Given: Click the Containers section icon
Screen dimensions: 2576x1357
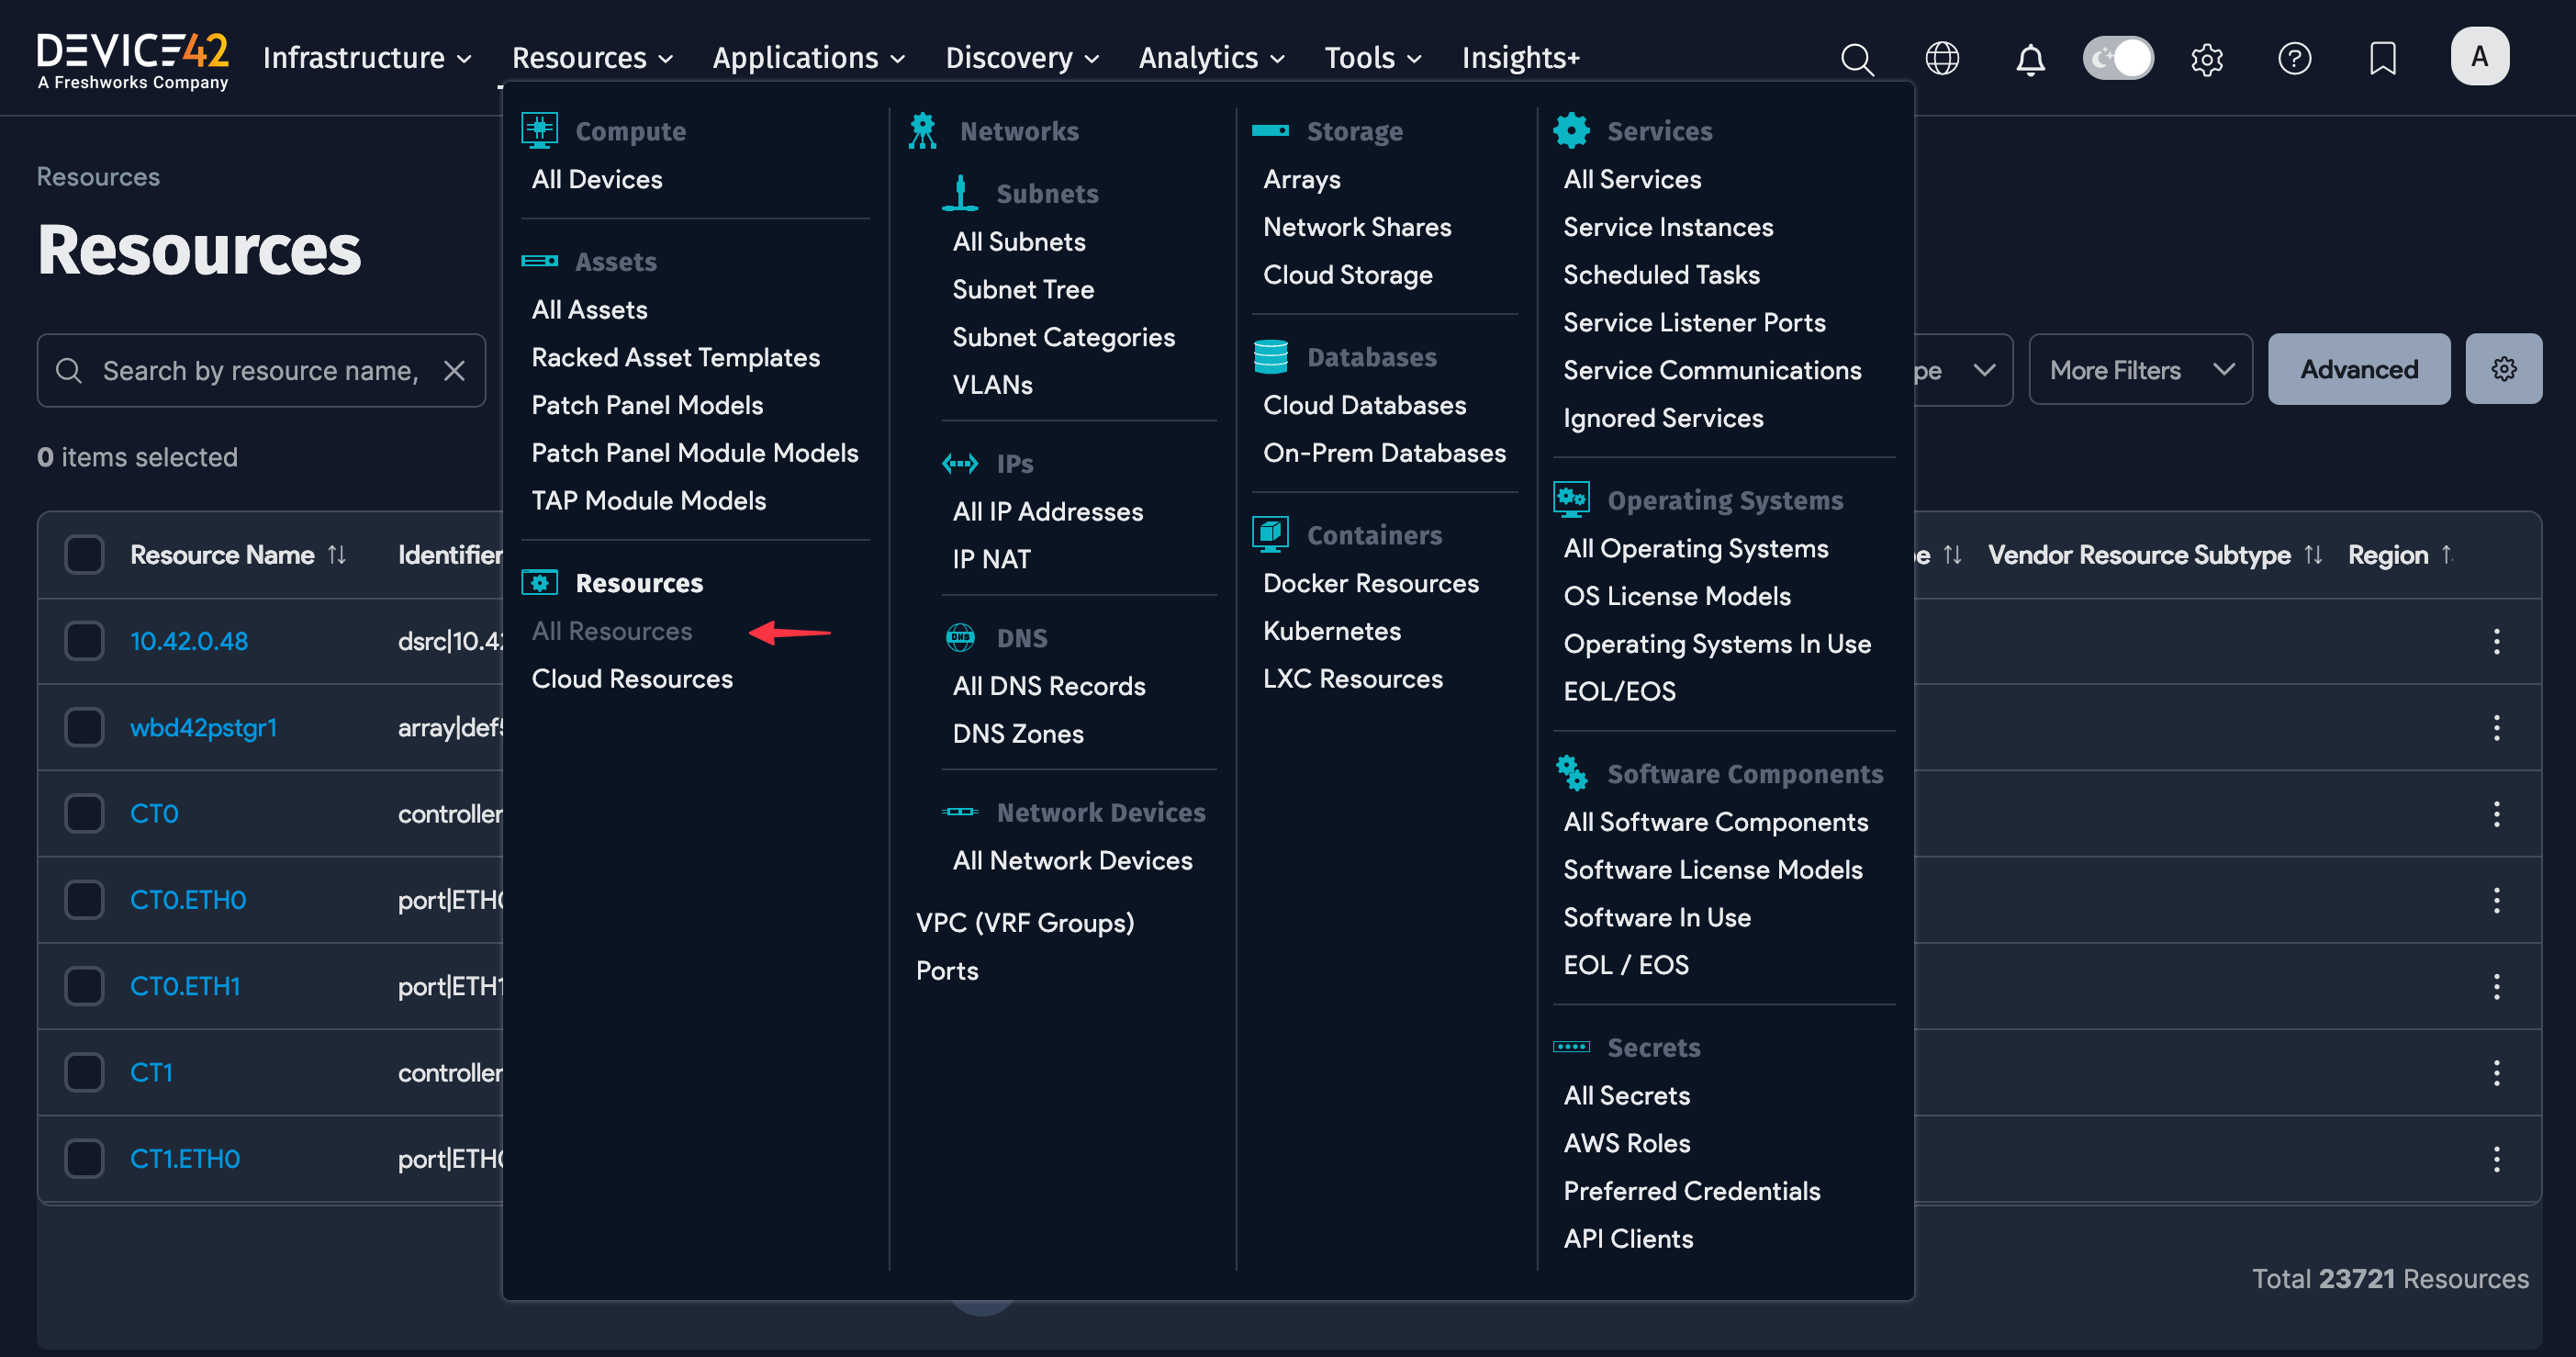Looking at the screenshot, I should coord(1271,534).
